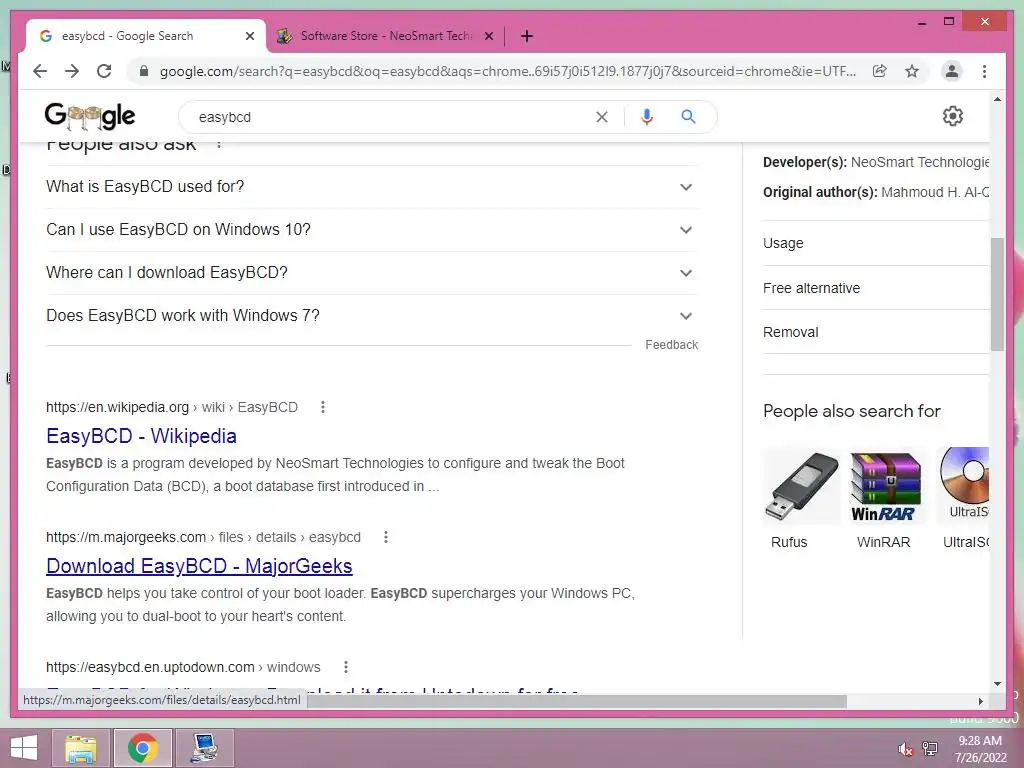1024x768 pixels.
Task: Click the muted volume tray icon
Action: [905, 749]
